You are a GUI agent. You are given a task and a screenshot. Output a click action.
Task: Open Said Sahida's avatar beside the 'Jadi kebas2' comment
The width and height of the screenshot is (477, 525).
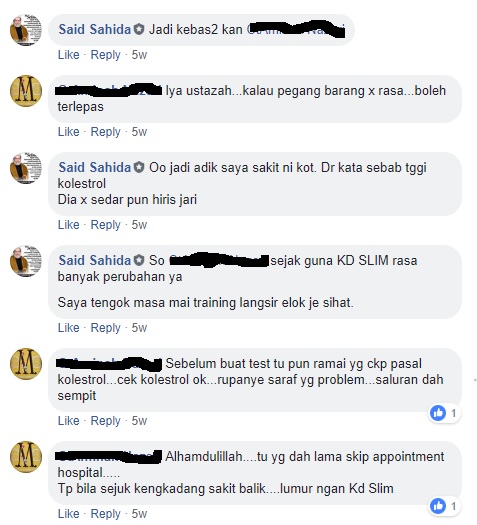26,30
